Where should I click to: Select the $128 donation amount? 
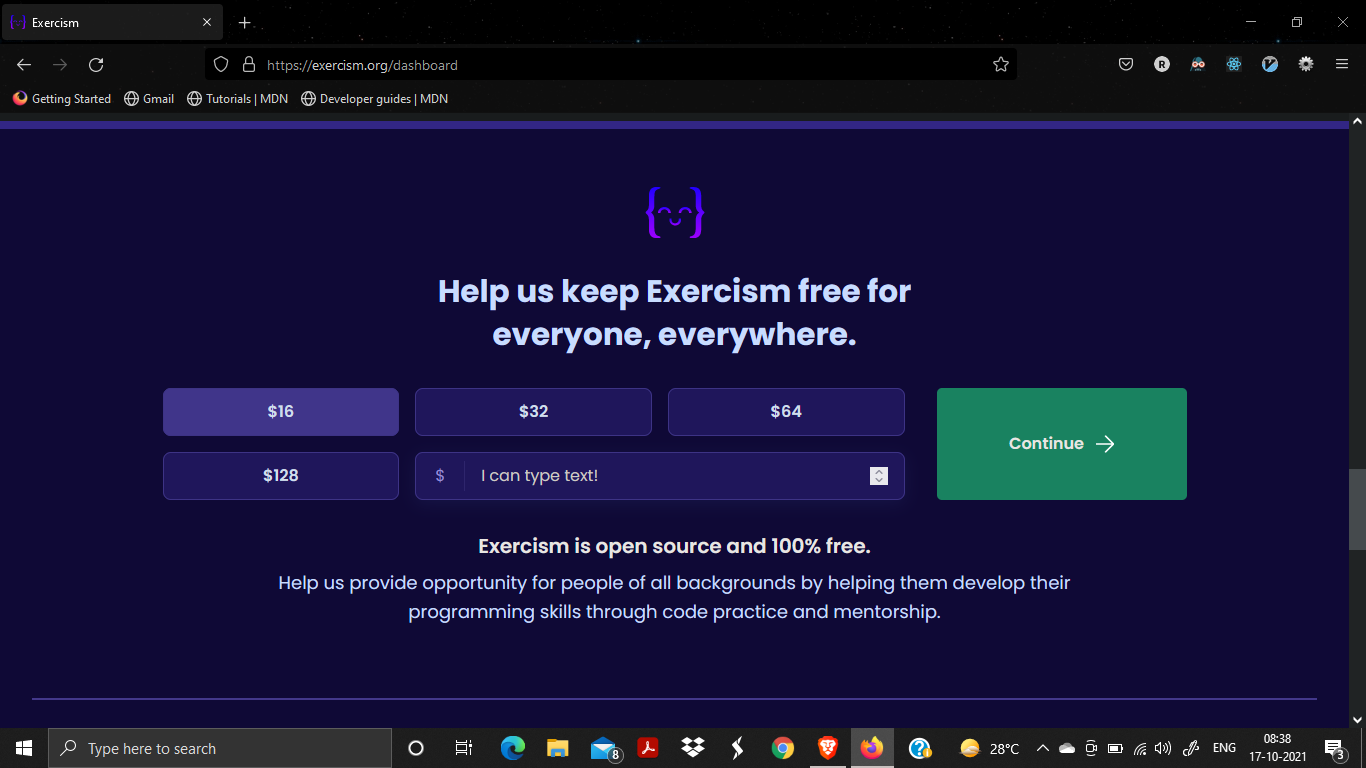tap(281, 475)
